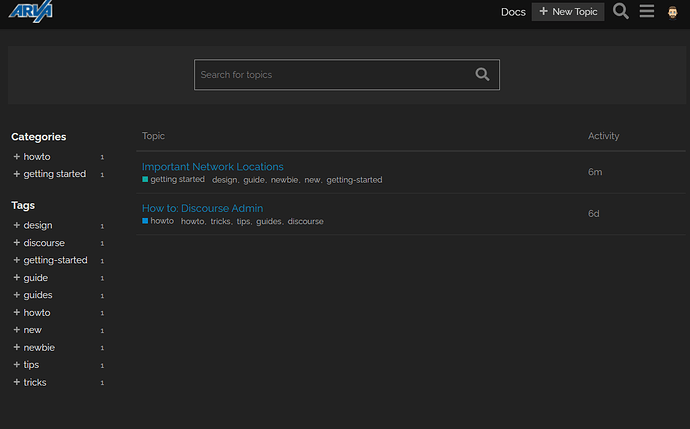690x429 pixels.
Task: Filter by design tag in sidebar
Action: coord(38,225)
